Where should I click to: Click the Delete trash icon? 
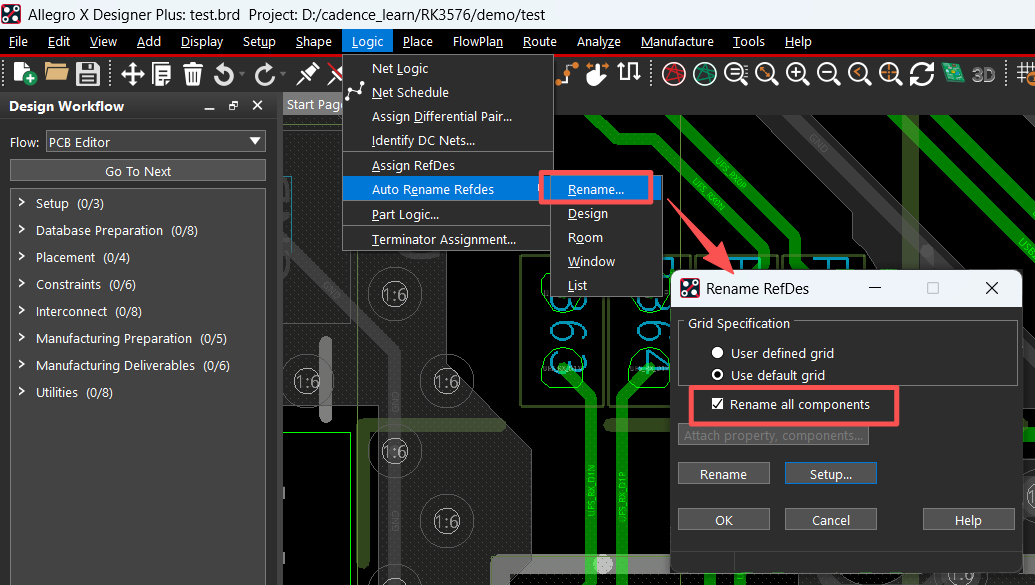click(x=193, y=73)
